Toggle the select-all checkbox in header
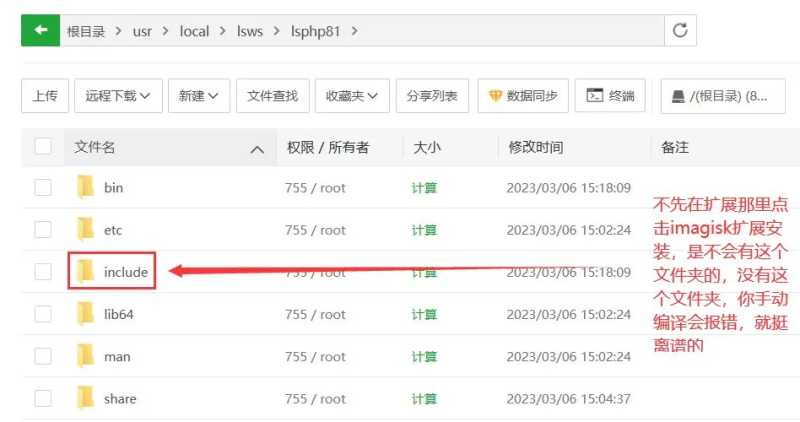800x422 pixels. coord(43,146)
